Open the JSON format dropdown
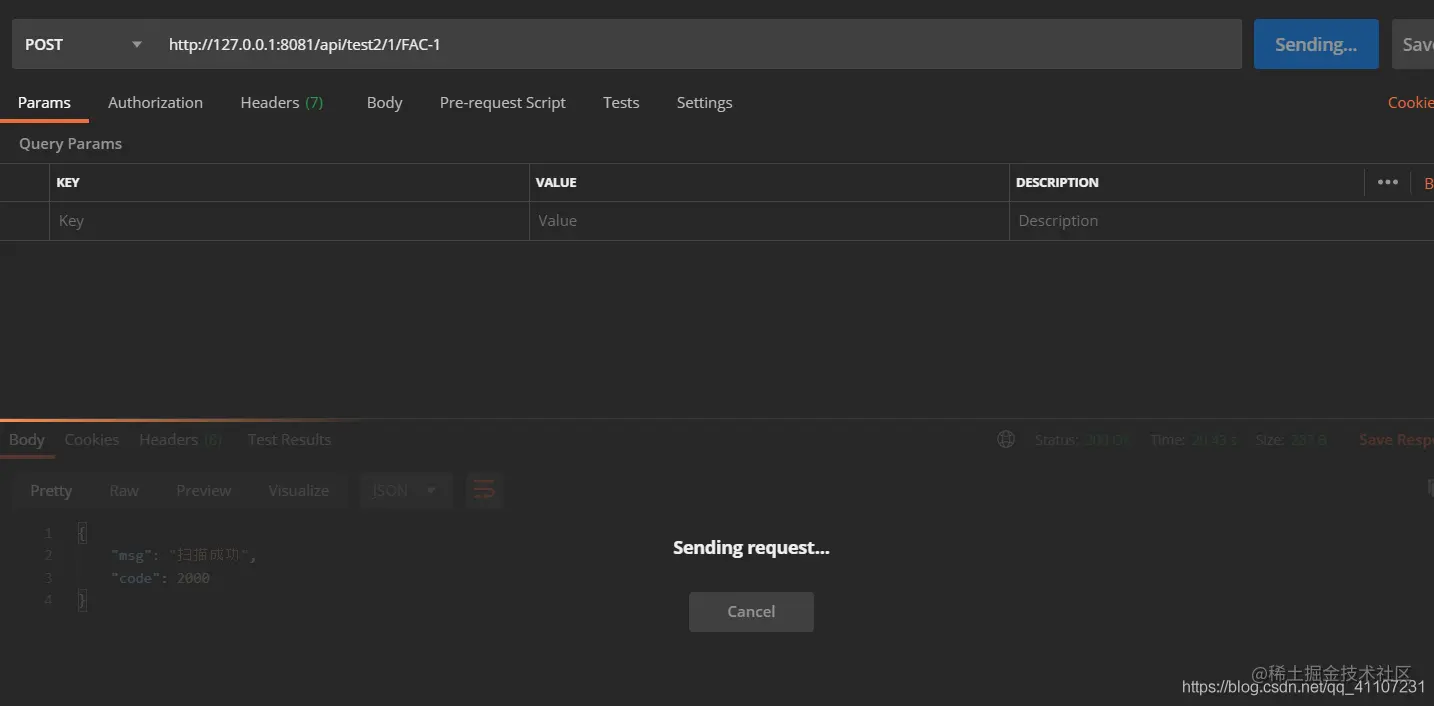This screenshot has height=706, width=1434. (405, 490)
